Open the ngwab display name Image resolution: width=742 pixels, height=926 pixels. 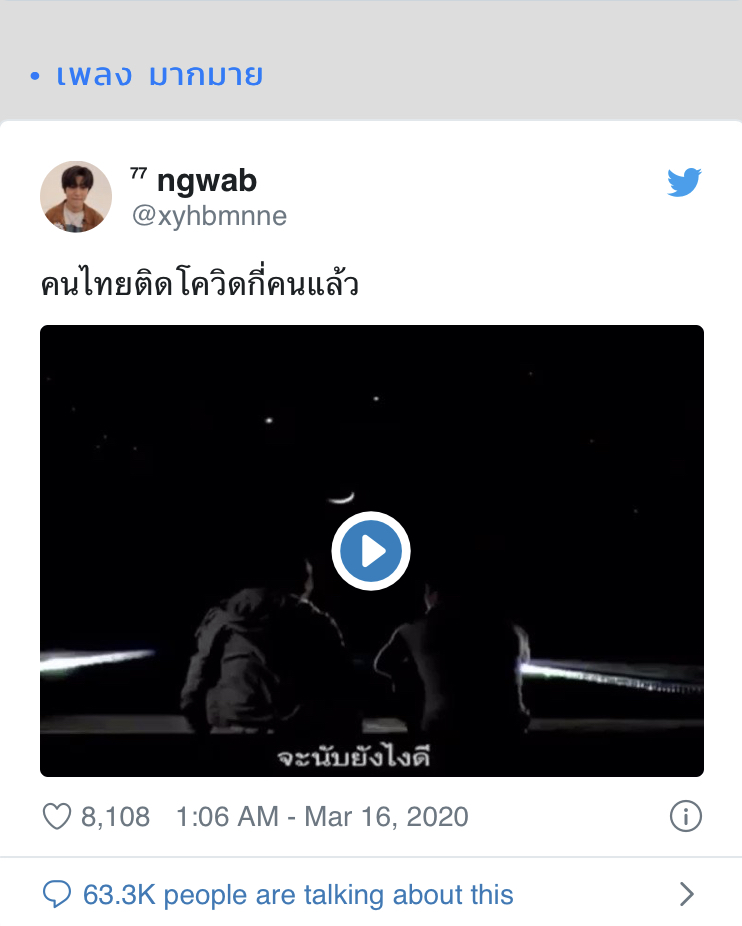pos(207,181)
